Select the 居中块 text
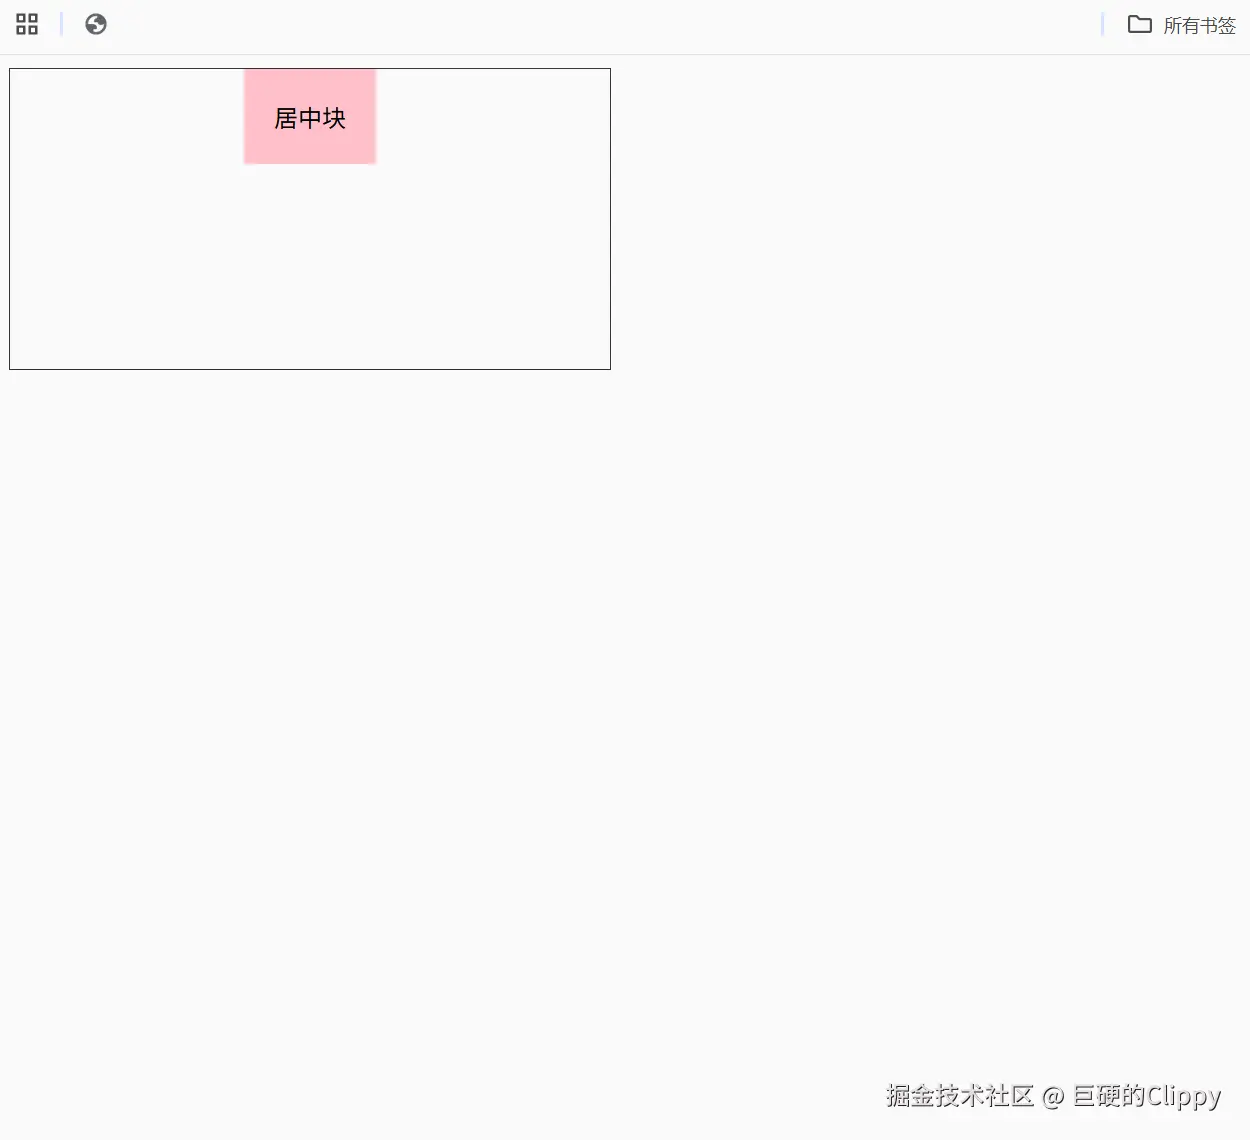The height and width of the screenshot is (1140, 1250). pyautogui.click(x=309, y=117)
